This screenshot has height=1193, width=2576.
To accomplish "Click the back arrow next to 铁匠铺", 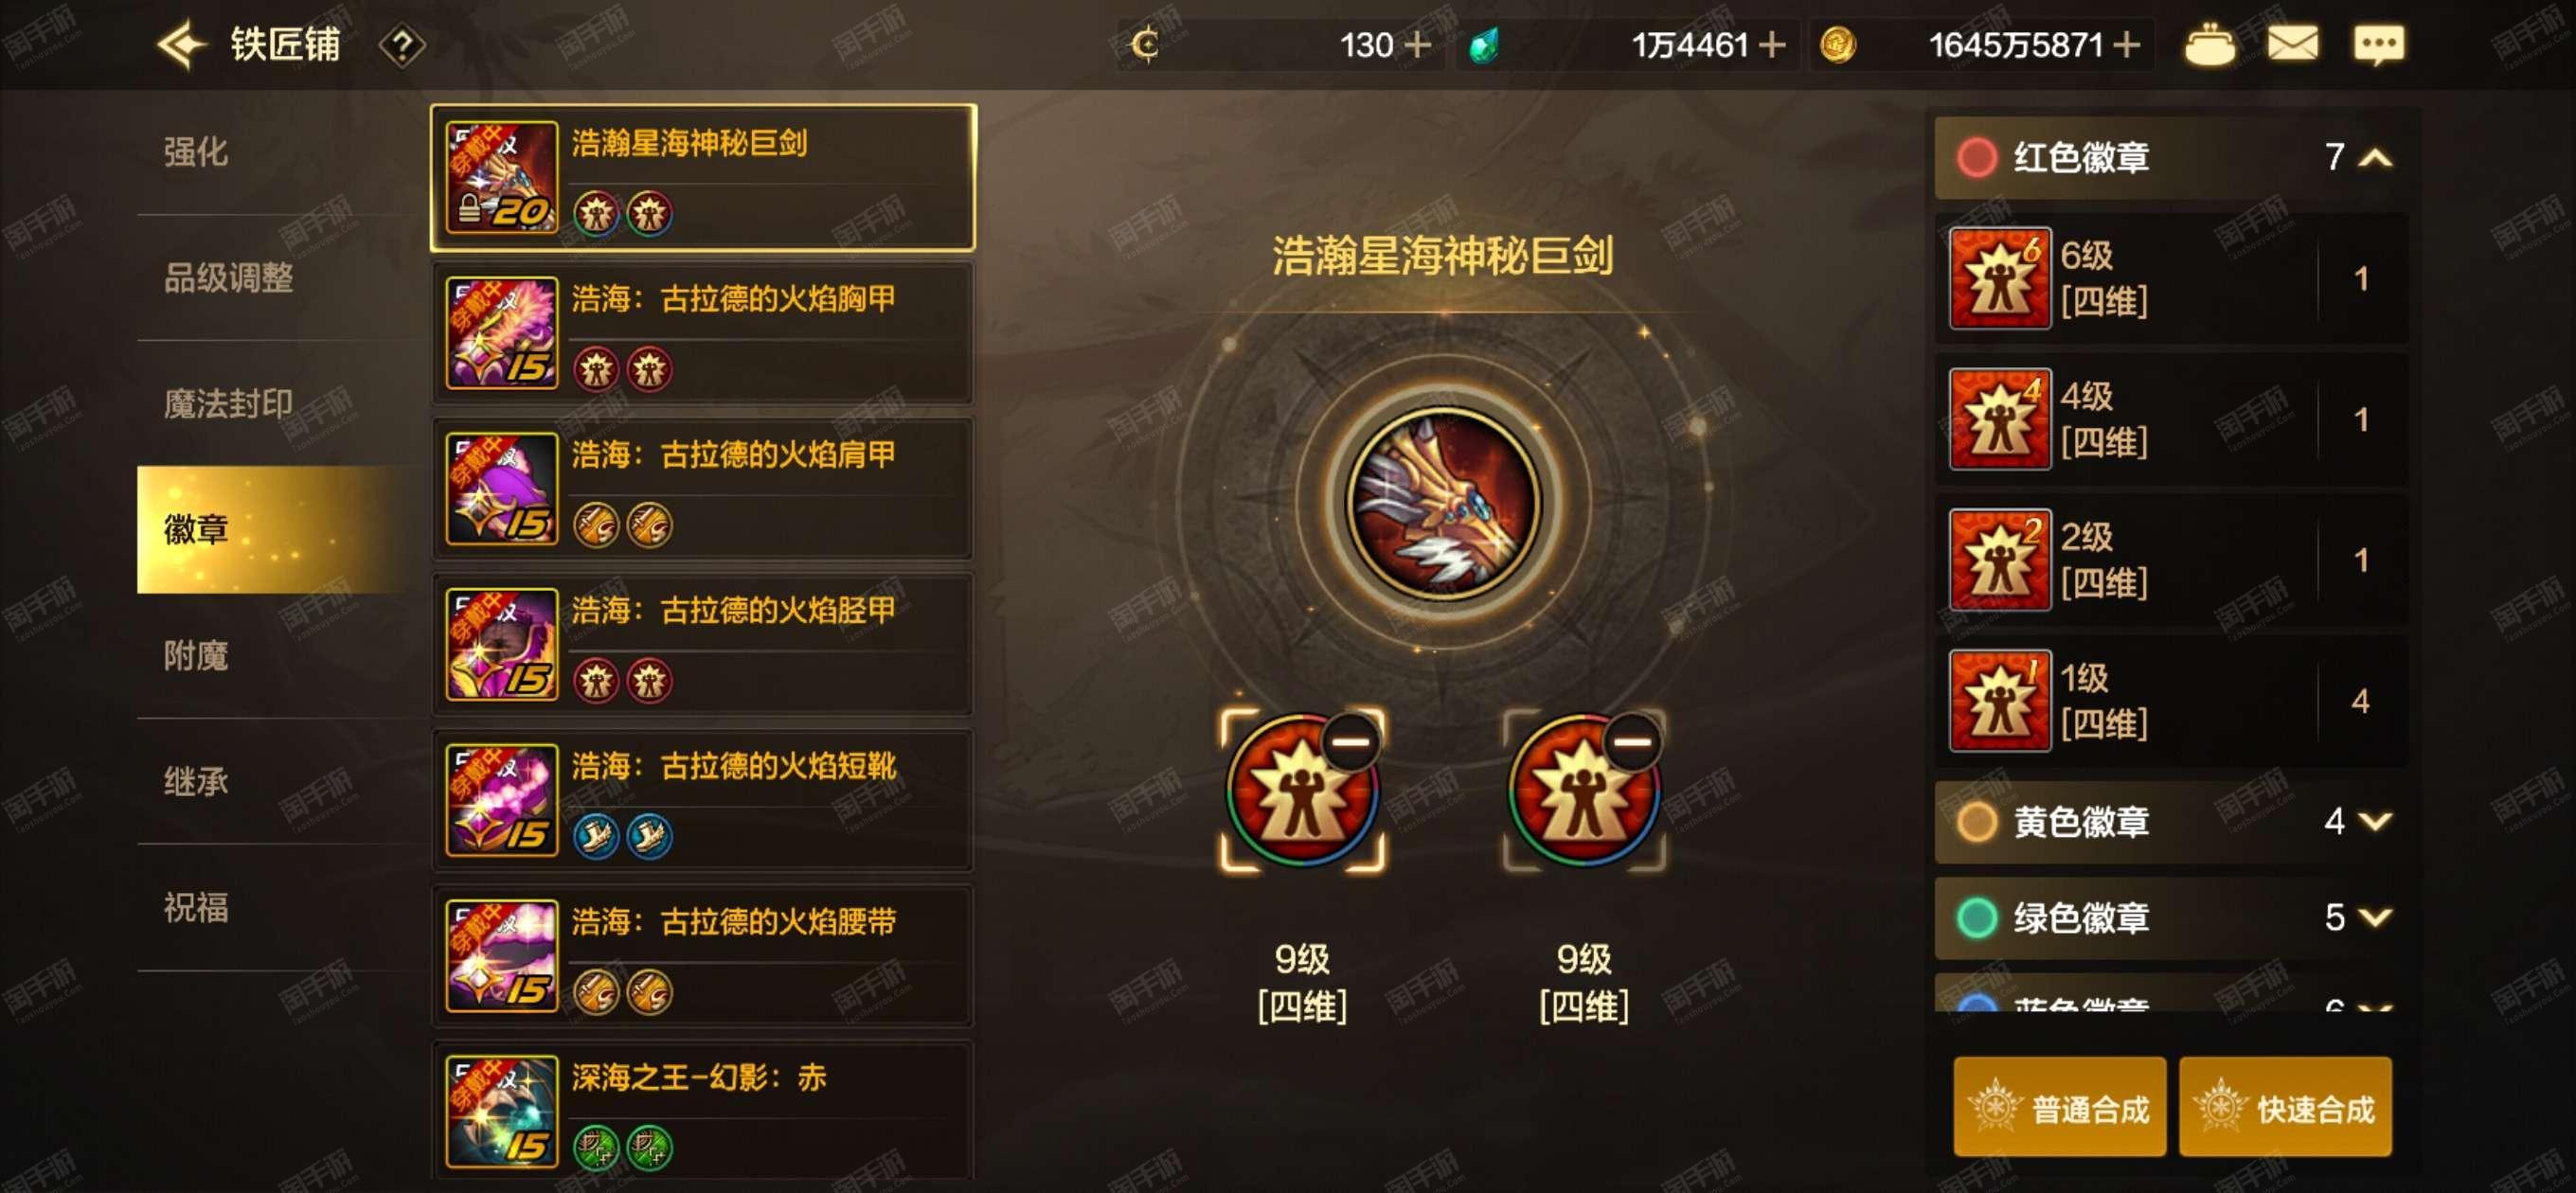I will click(181, 45).
